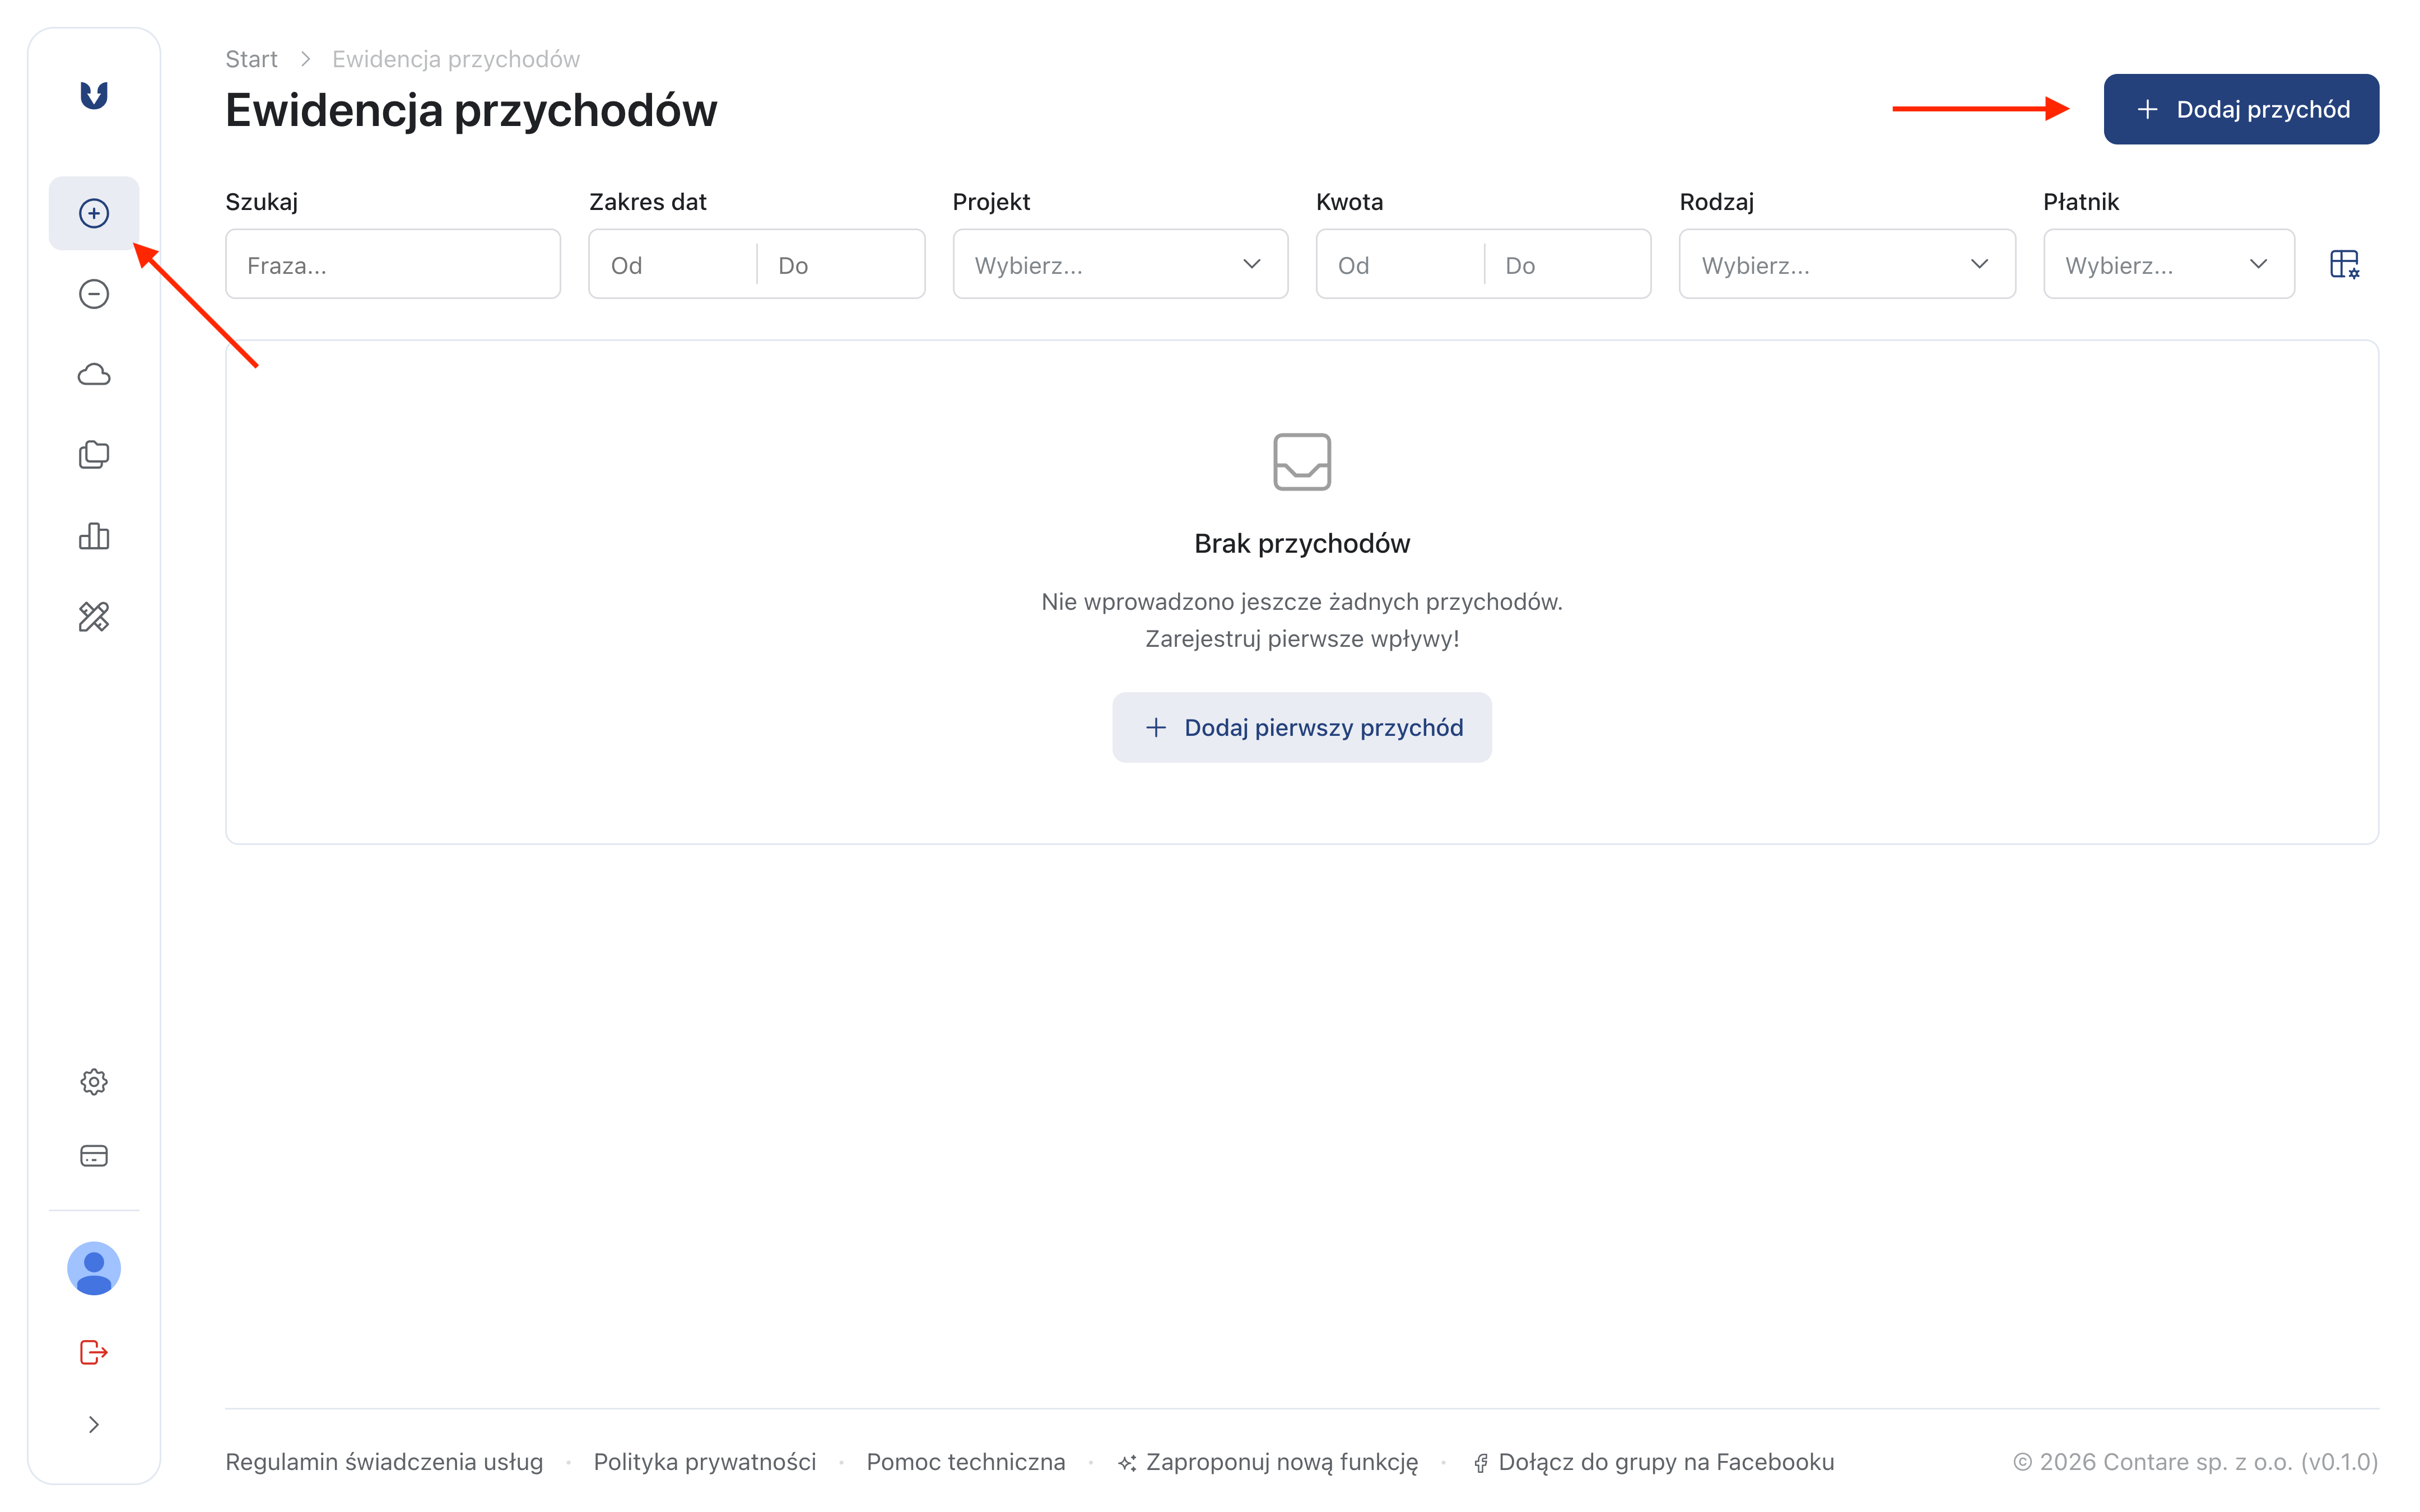Open the table column settings icon
Viewport: 2420px width, 1512px height.
click(x=2345, y=265)
